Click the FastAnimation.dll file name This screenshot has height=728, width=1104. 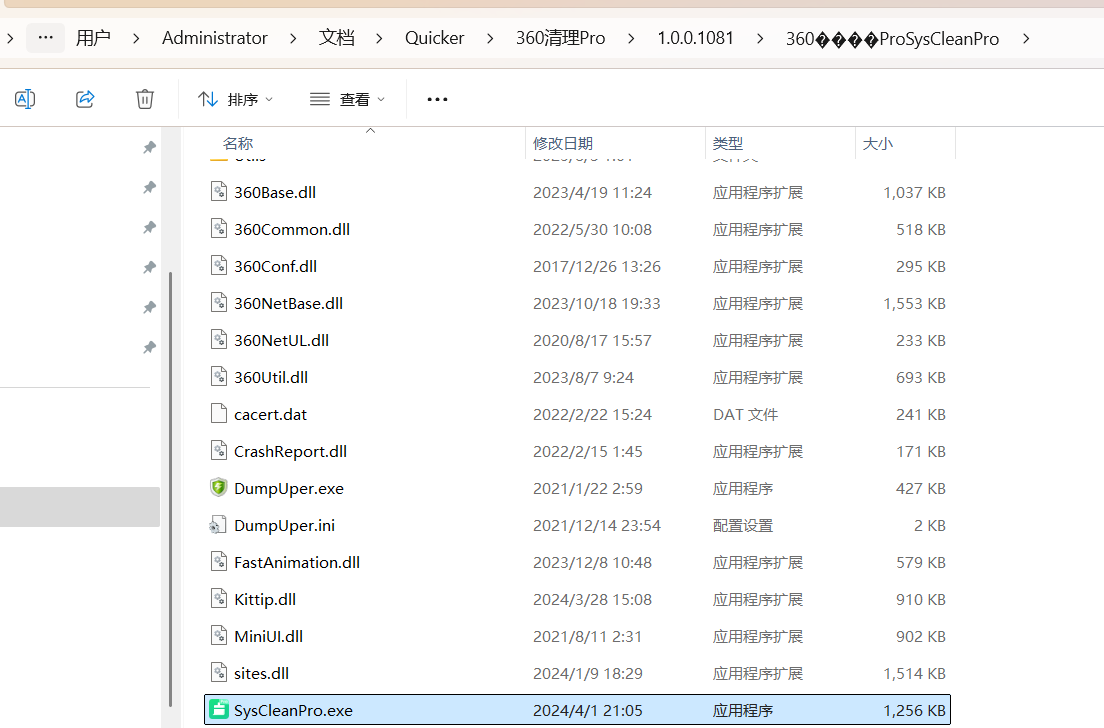296,563
